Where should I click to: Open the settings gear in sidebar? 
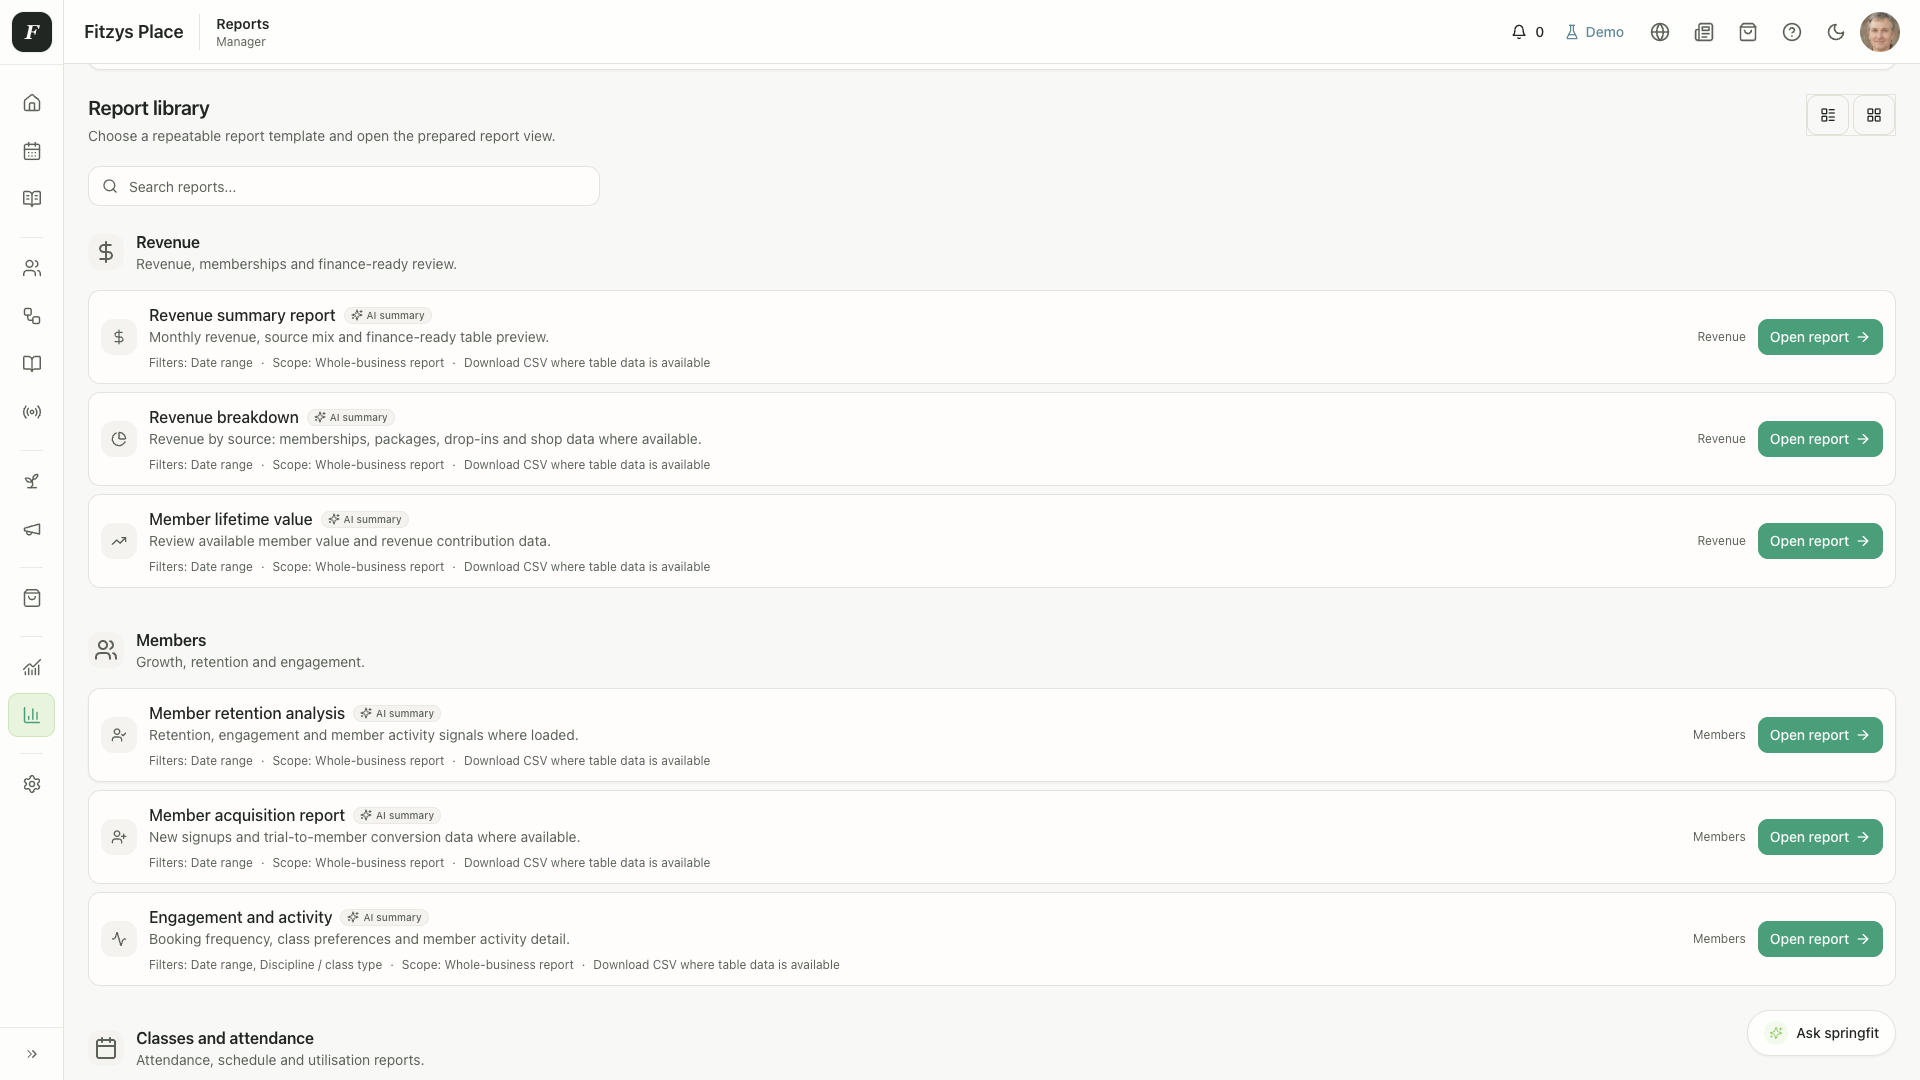click(32, 784)
